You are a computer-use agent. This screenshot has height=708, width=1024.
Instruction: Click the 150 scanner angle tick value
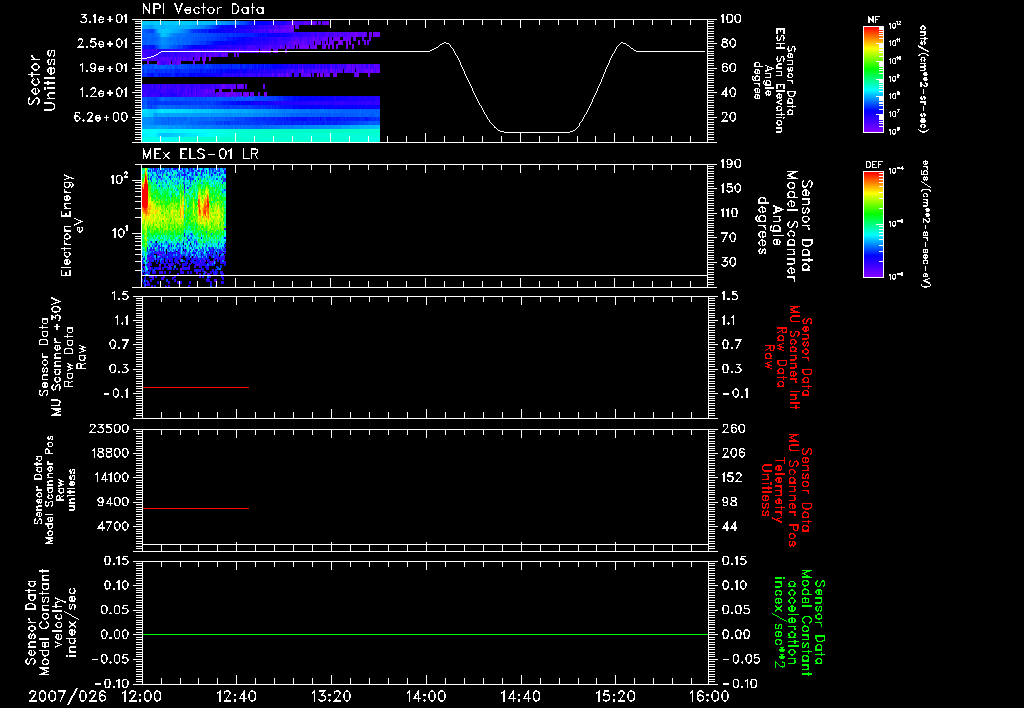[x=731, y=189]
